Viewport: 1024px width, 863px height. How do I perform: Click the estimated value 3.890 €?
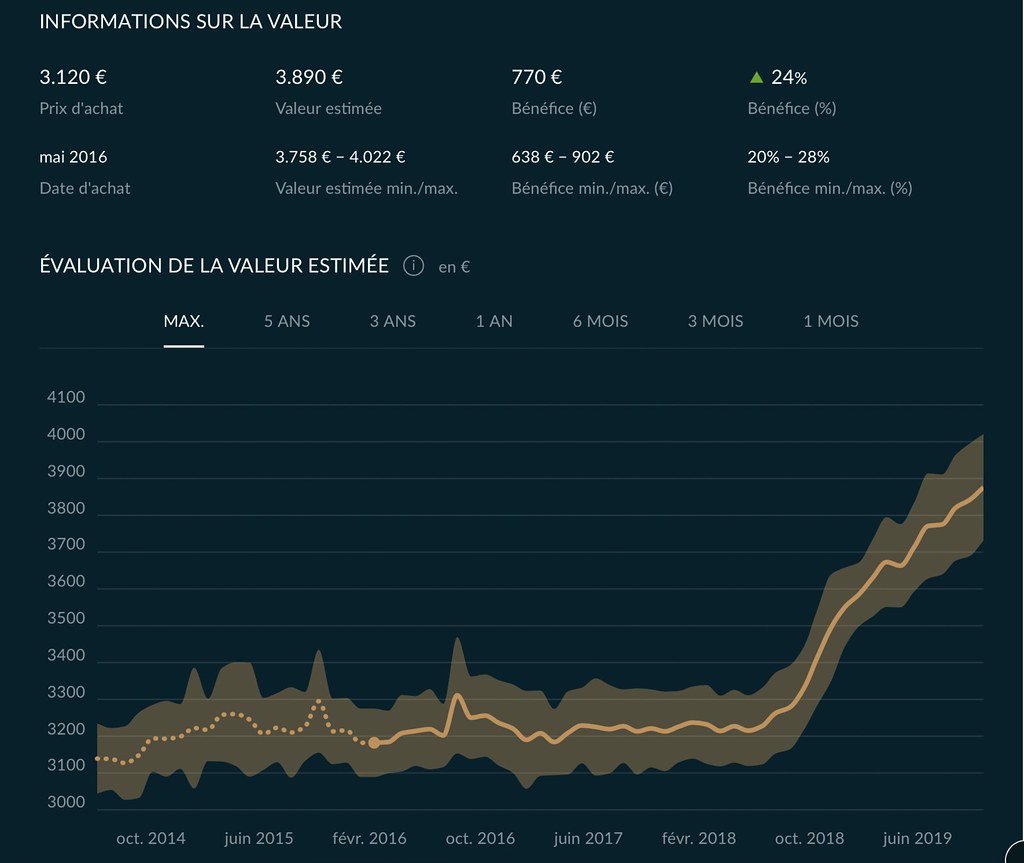coord(309,77)
